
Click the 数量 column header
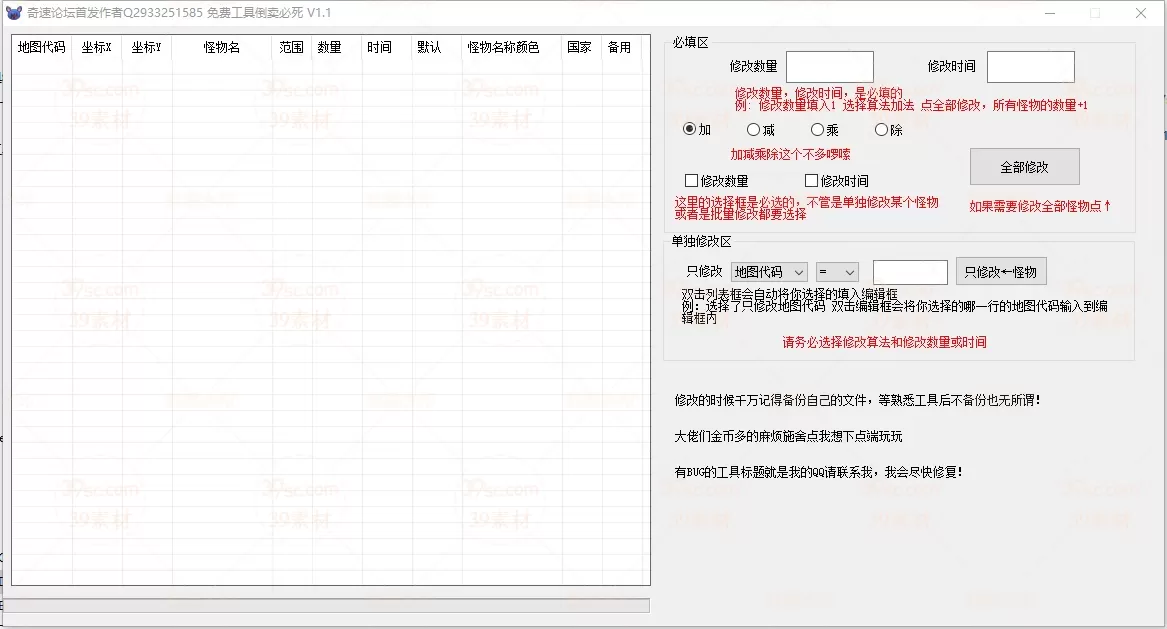click(x=329, y=47)
